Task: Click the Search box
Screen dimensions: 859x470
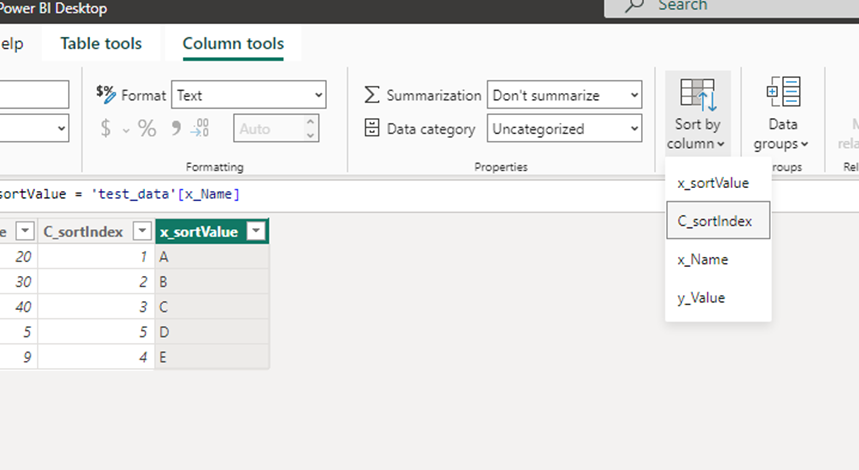Action: coord(731,7)
